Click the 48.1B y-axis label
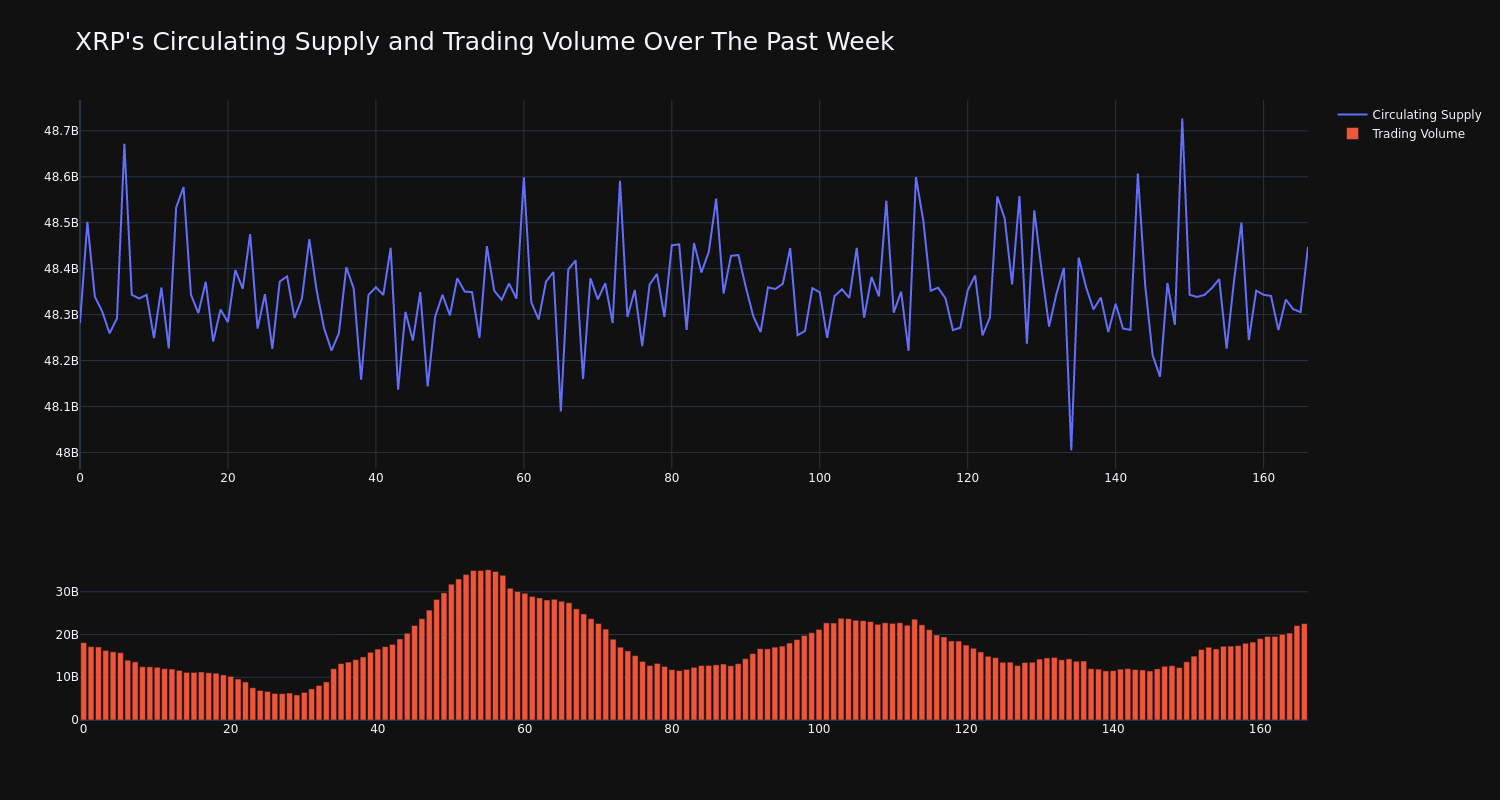This screenshot has height=800, width=1500. [60, 407]
